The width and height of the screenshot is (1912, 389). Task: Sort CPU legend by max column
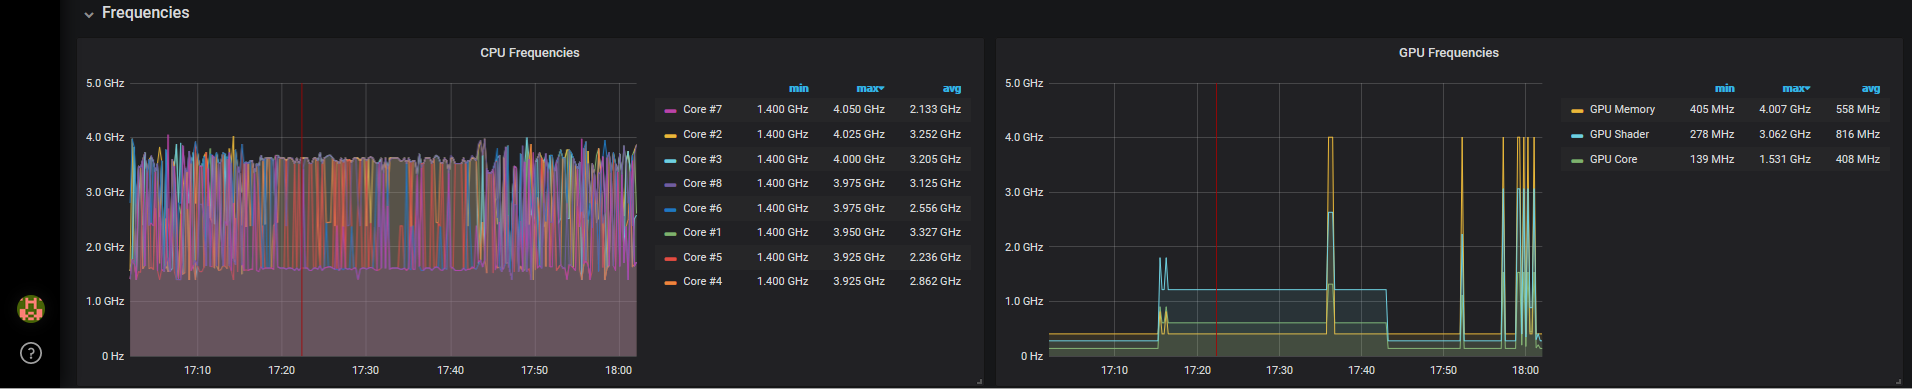click(x=870, y=88)
